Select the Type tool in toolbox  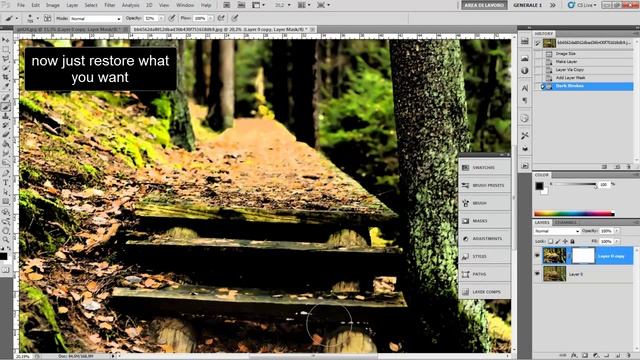point(6,182)
